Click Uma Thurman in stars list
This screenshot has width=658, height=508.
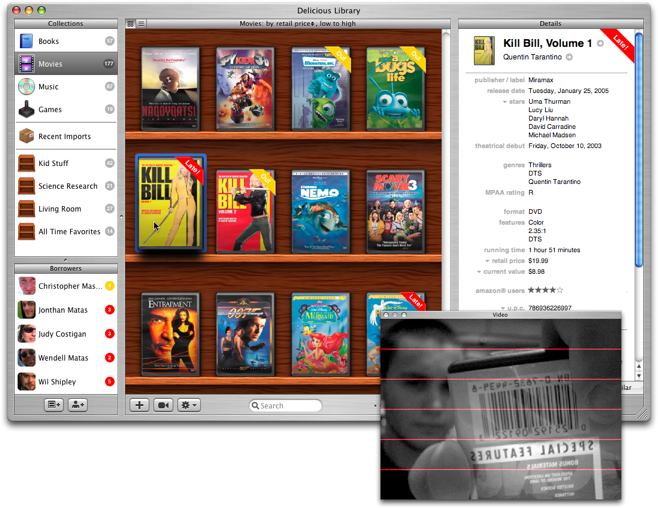(549, 102)
